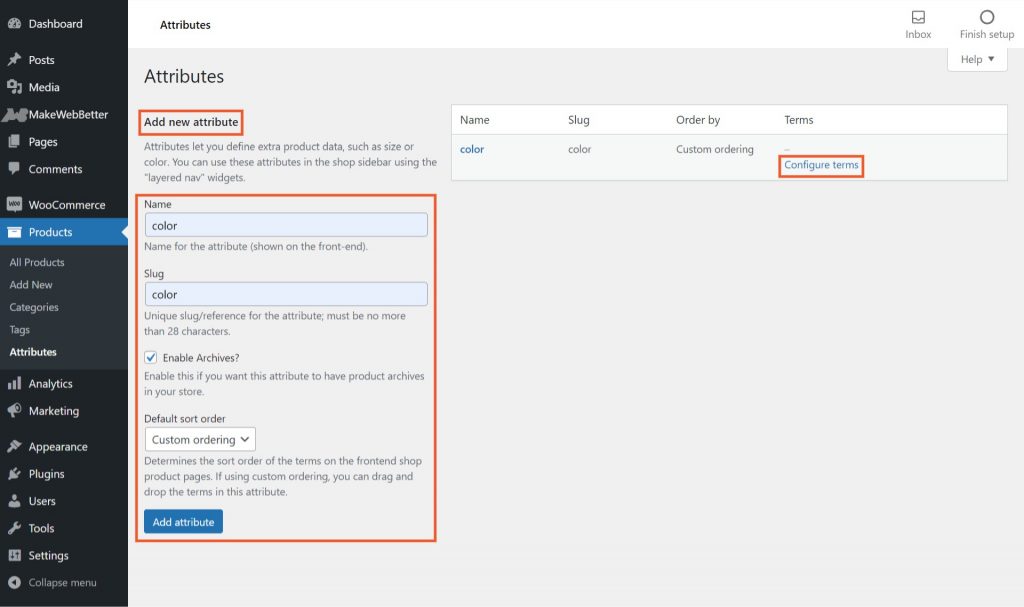Open Comments menu item
This screenshot has width=1024, height=607.
(56, 169)
